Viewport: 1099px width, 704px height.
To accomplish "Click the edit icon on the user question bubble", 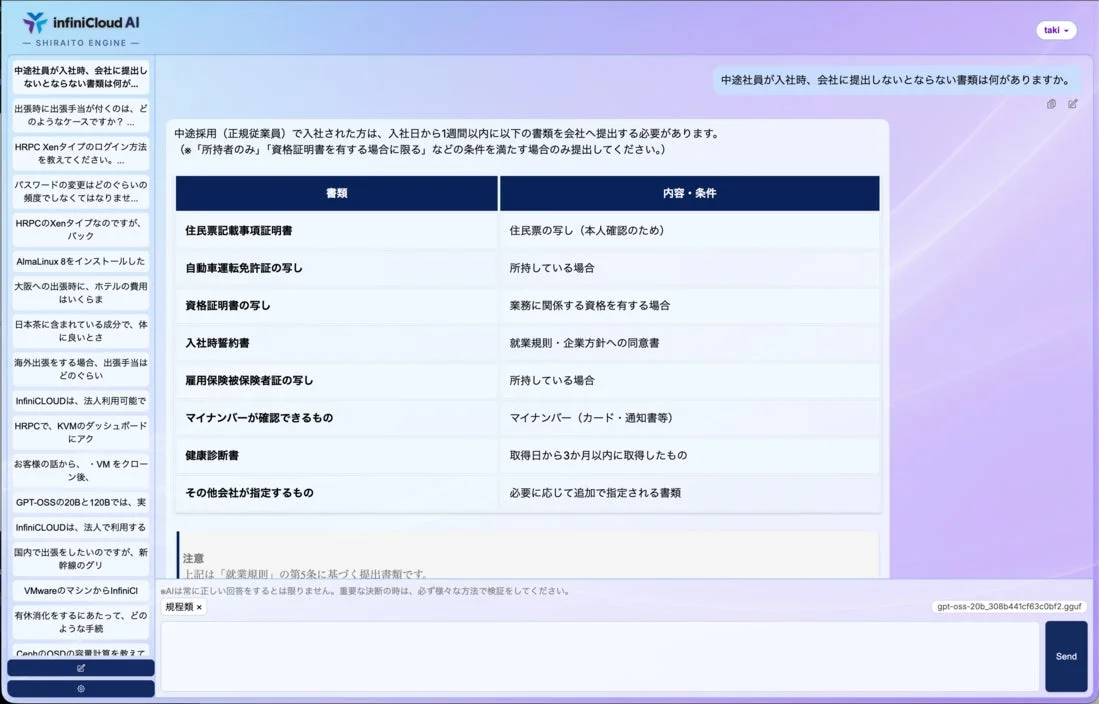I will pos(1073,104).
